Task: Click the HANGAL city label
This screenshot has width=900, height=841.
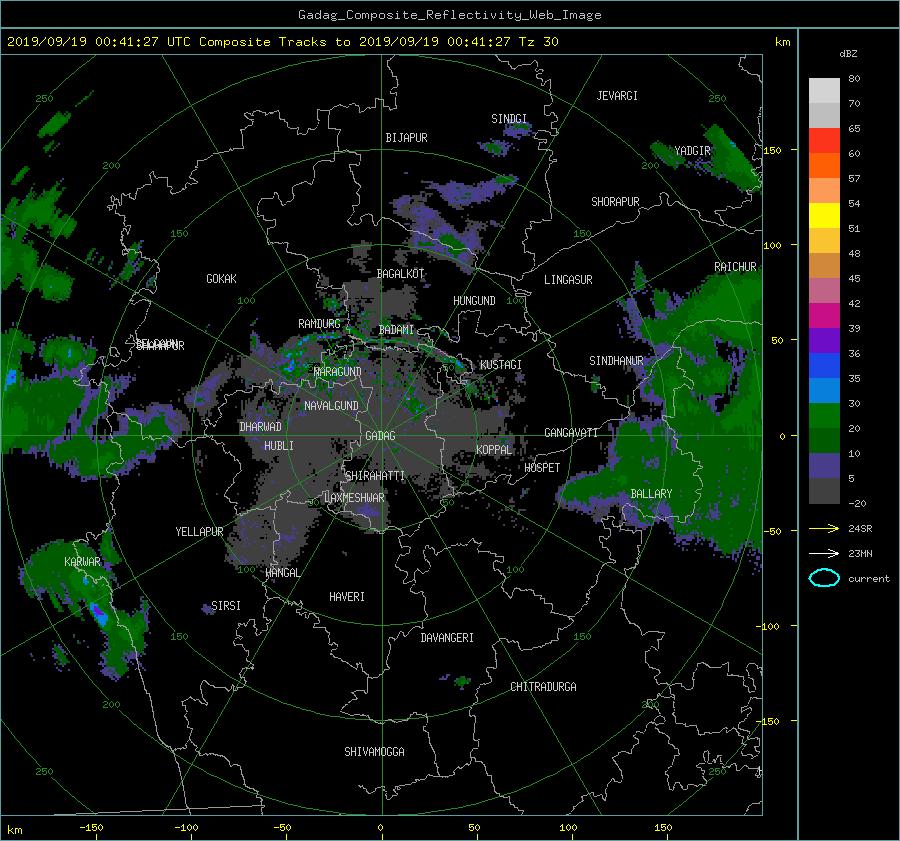Action: 283,573
